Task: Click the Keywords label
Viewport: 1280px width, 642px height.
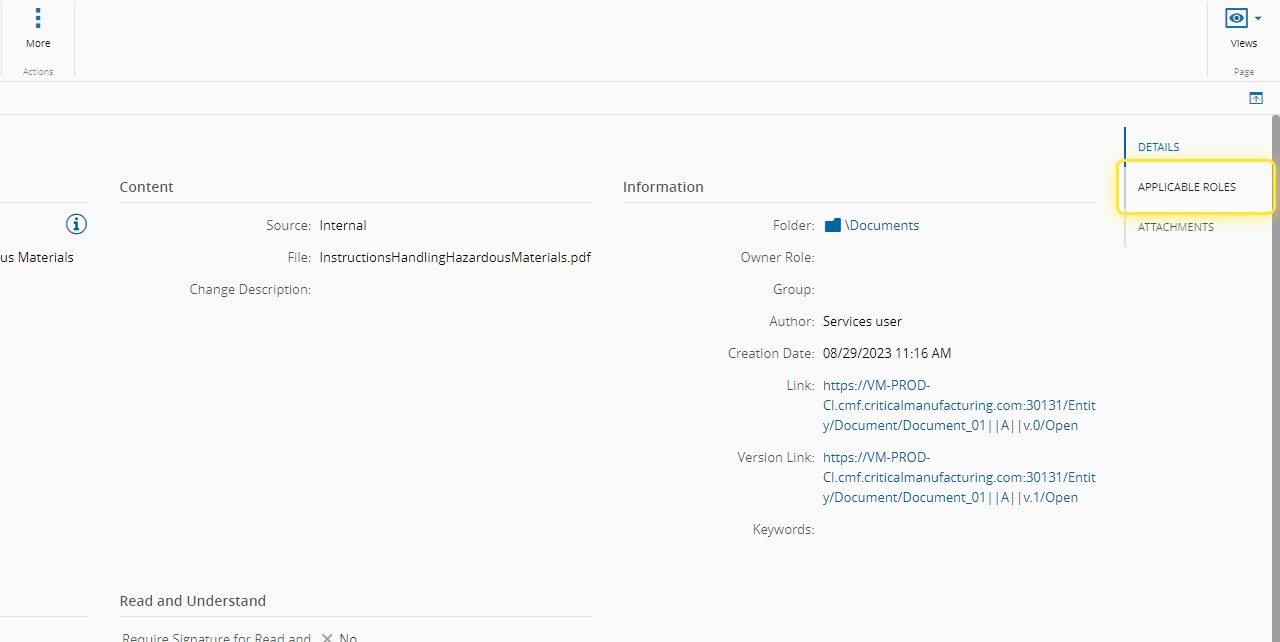Action: point(783,529)
